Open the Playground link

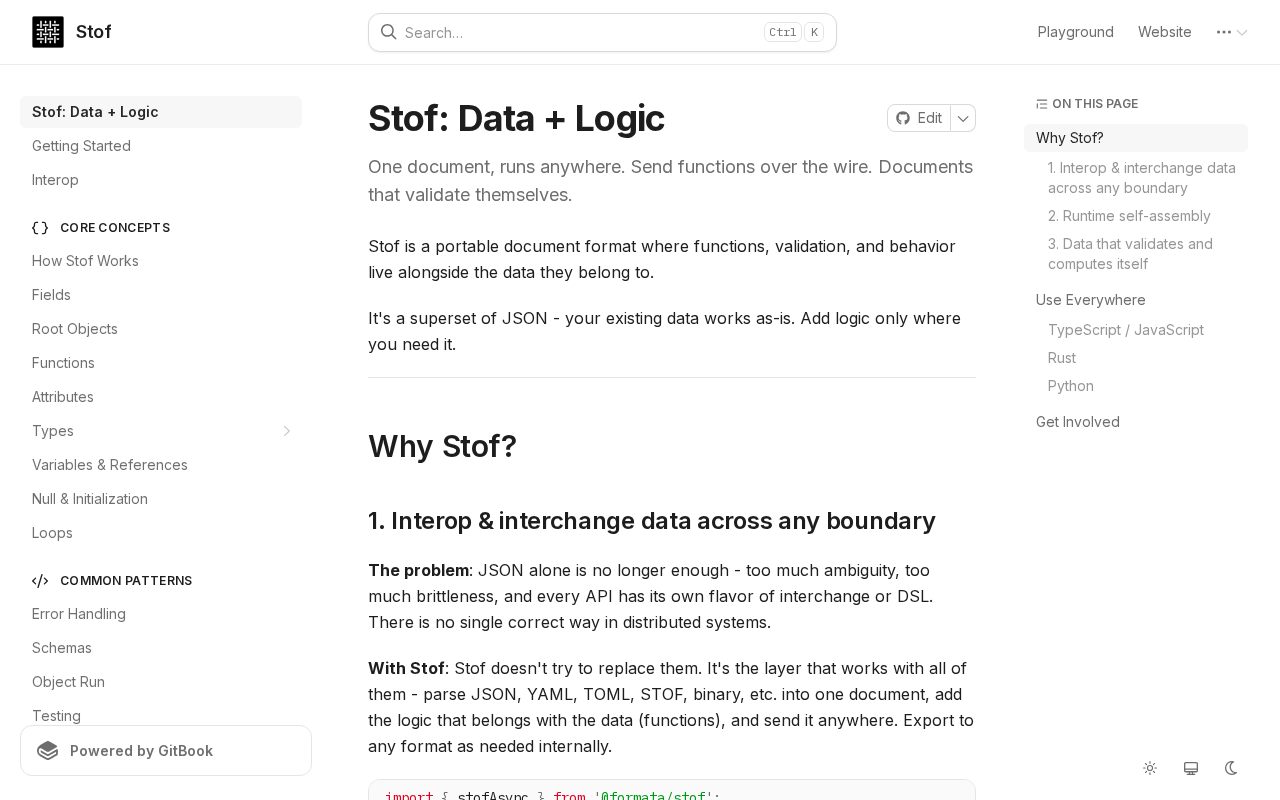click(x=1075, y=32)
